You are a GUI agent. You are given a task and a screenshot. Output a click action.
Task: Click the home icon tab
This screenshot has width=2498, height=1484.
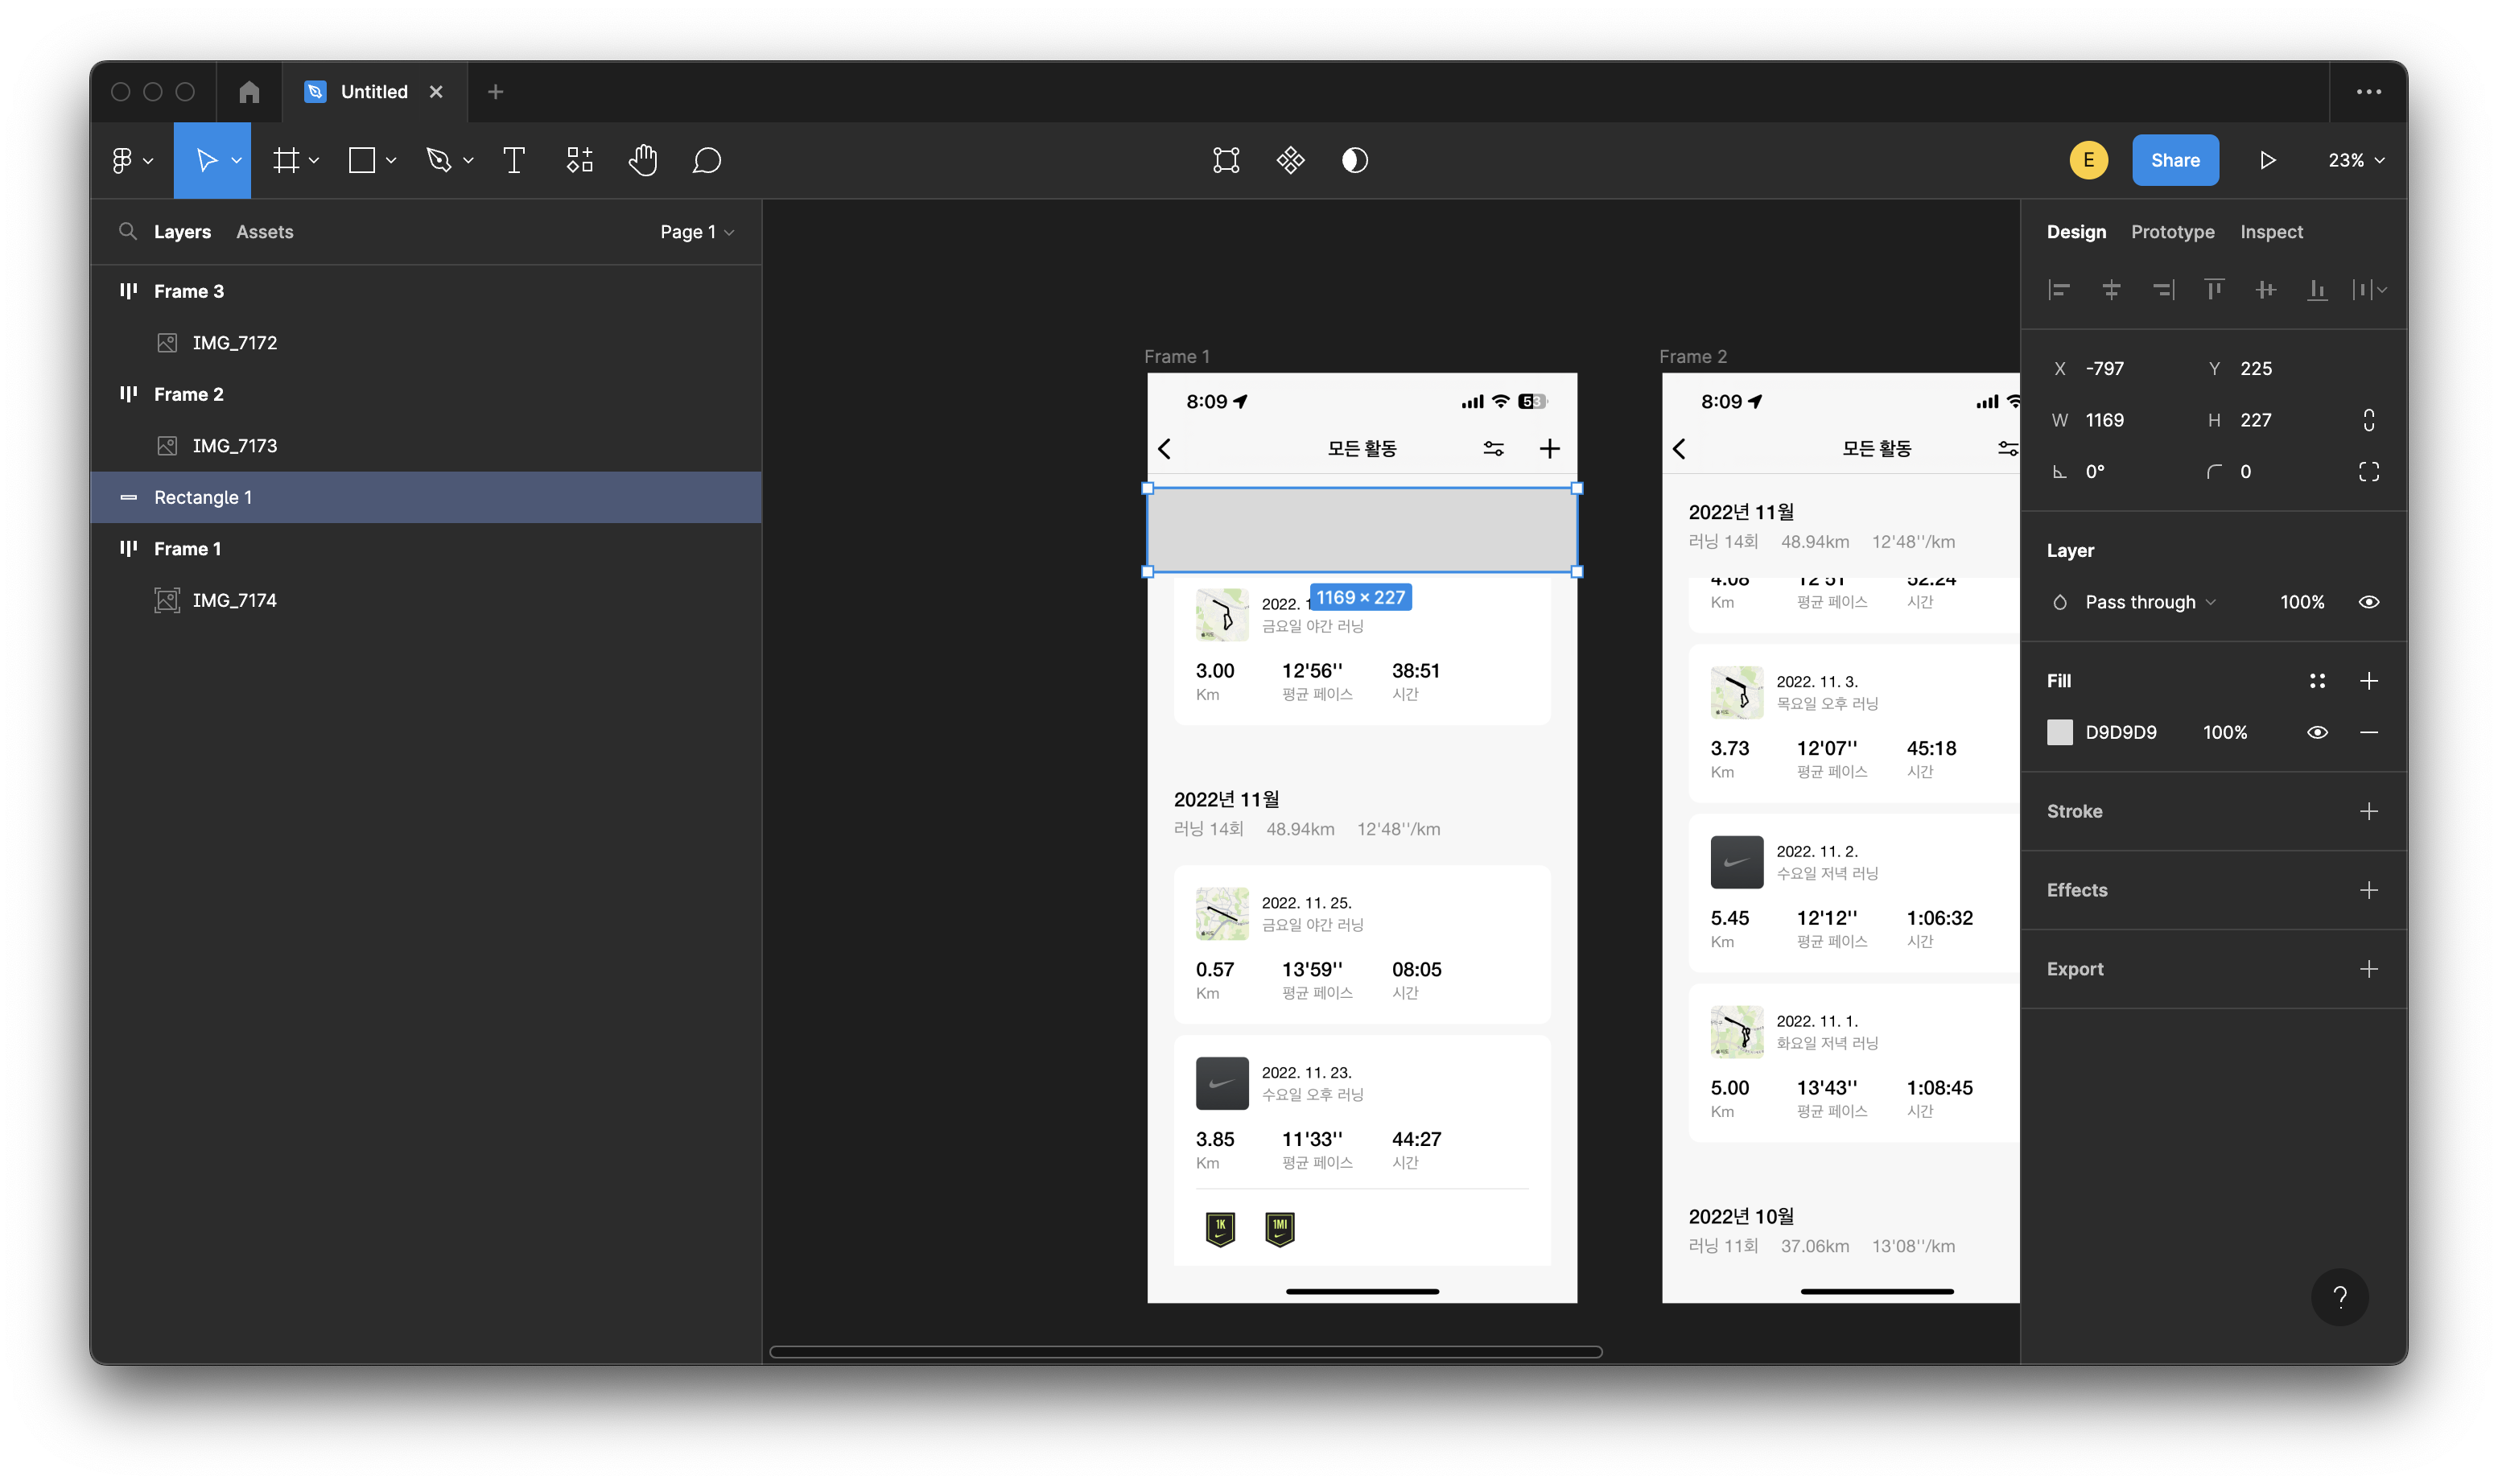[x=249, y=92]
